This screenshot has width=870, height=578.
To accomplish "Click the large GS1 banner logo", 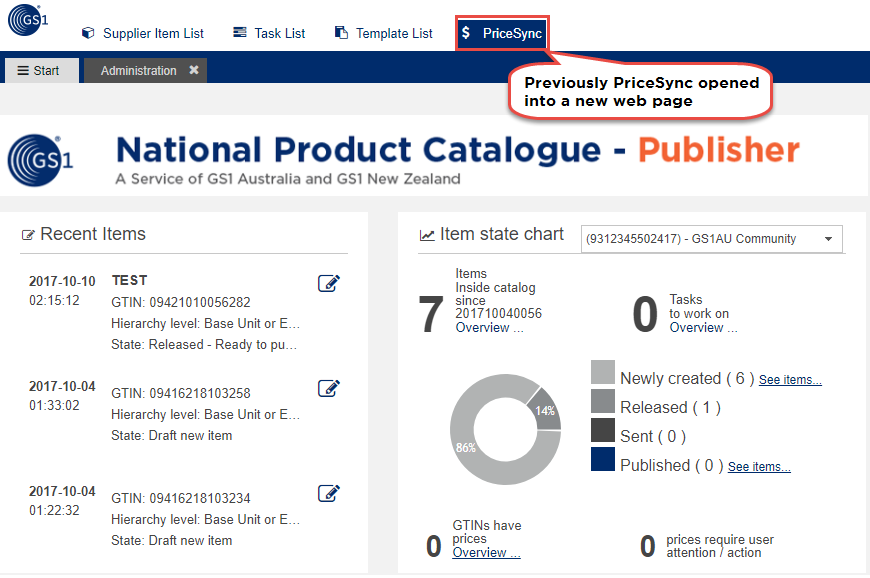I will 40,160.
